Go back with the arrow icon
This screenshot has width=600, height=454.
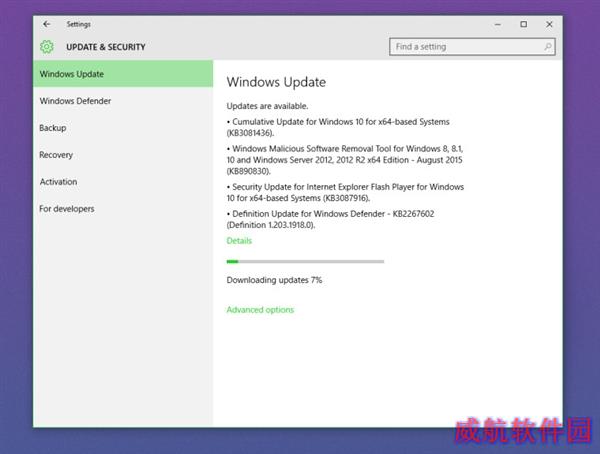coord(46,24)
